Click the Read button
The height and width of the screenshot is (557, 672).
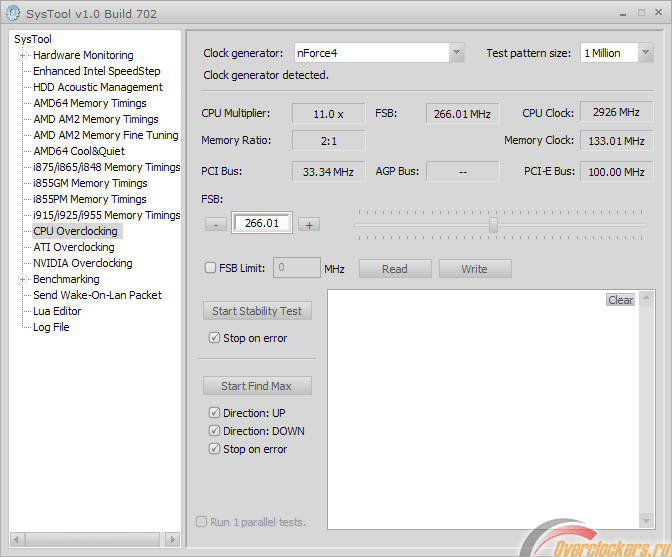pyautogui.click(x=395, y=269)
